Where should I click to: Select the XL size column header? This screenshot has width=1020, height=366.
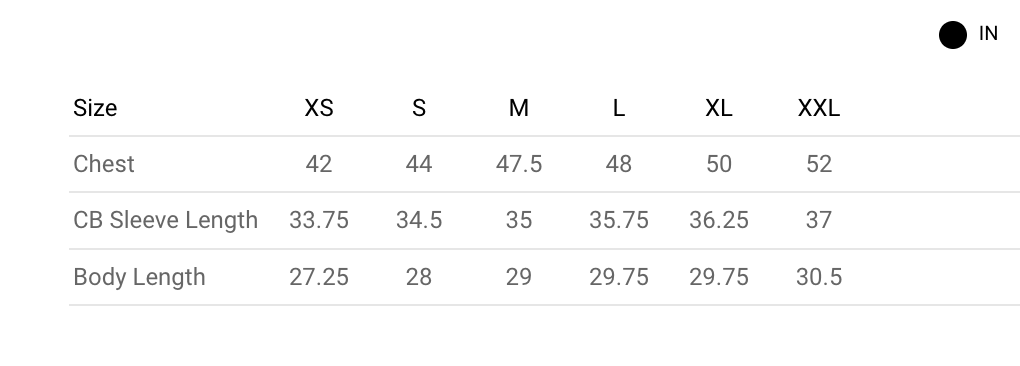tap(719, 108)
